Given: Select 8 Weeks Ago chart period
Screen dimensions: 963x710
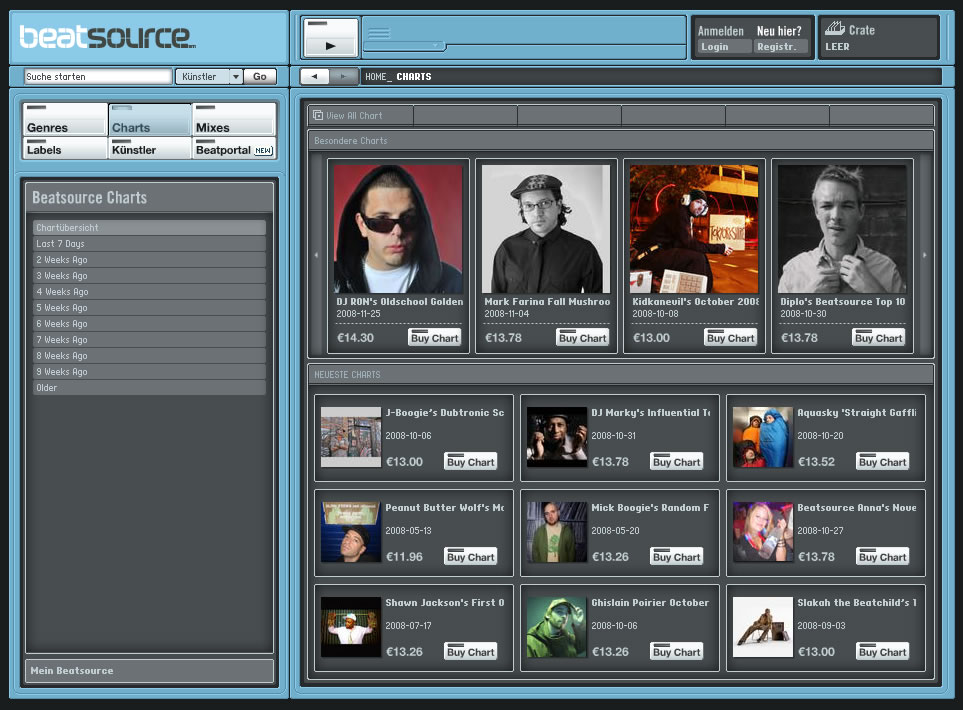Looking at the screenshot, I should point(149,355).
